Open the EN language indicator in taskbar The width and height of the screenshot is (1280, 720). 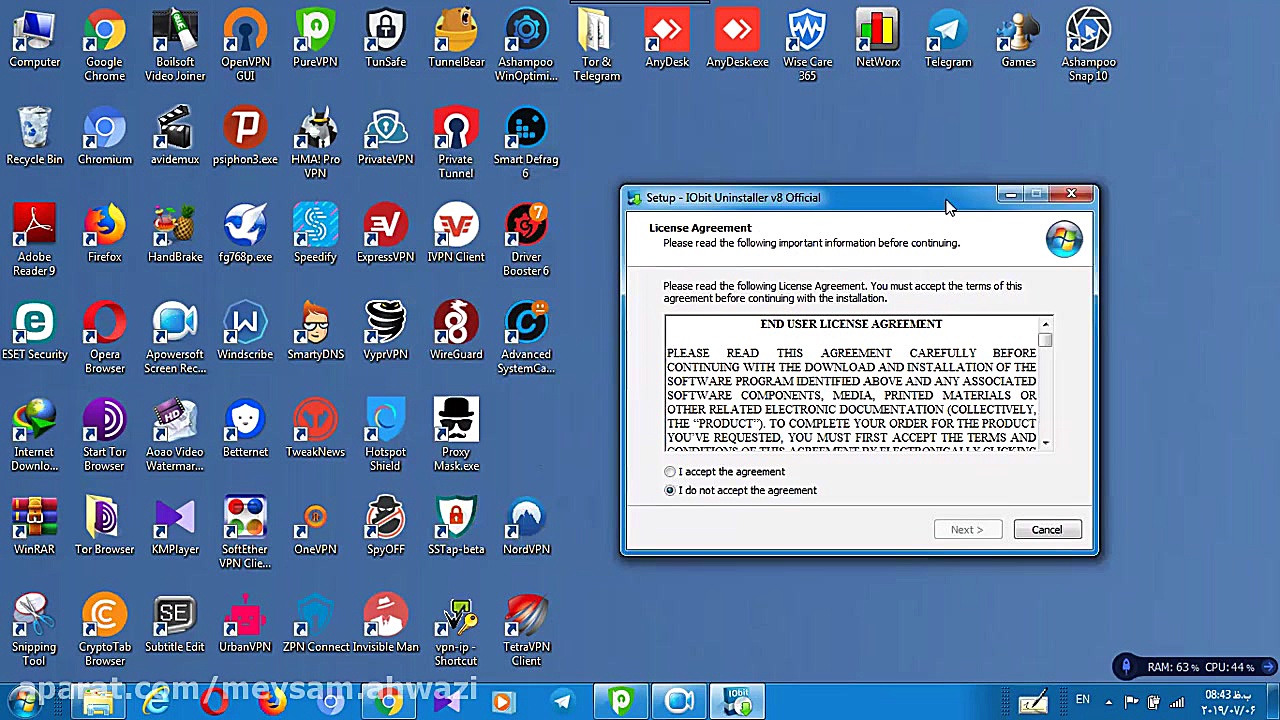point(1082,700)
